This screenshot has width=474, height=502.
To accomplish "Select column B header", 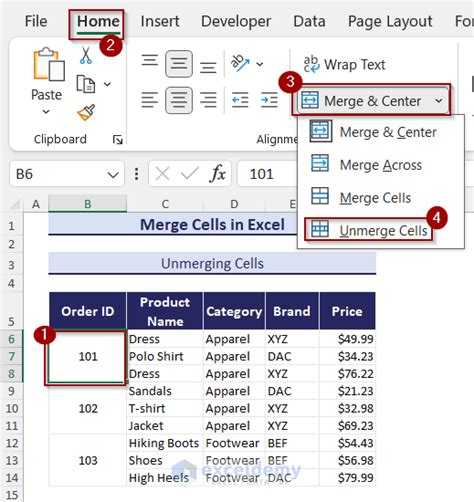I will point(88,203).
